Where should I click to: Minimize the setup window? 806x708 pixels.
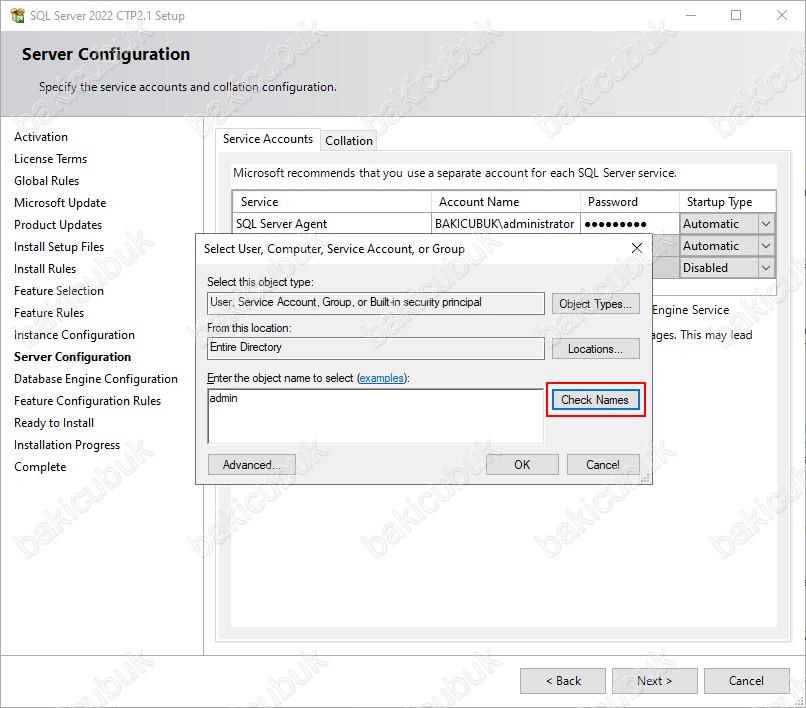click(691, 15)
